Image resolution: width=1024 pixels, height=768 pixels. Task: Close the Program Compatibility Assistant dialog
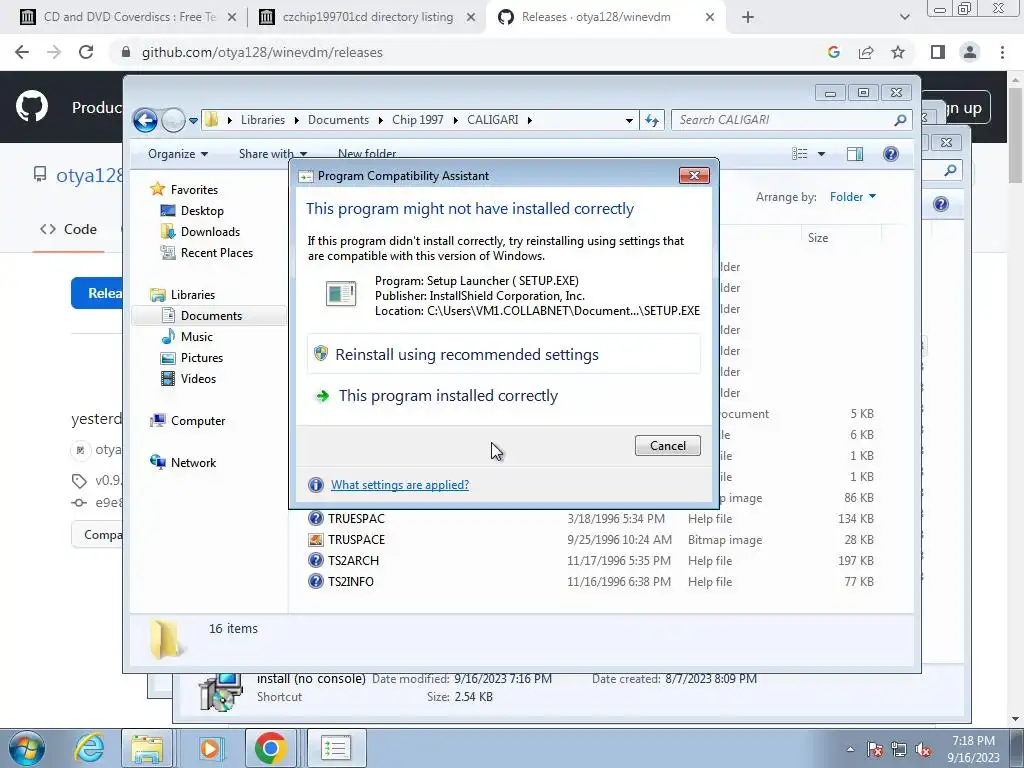(694, 175)
